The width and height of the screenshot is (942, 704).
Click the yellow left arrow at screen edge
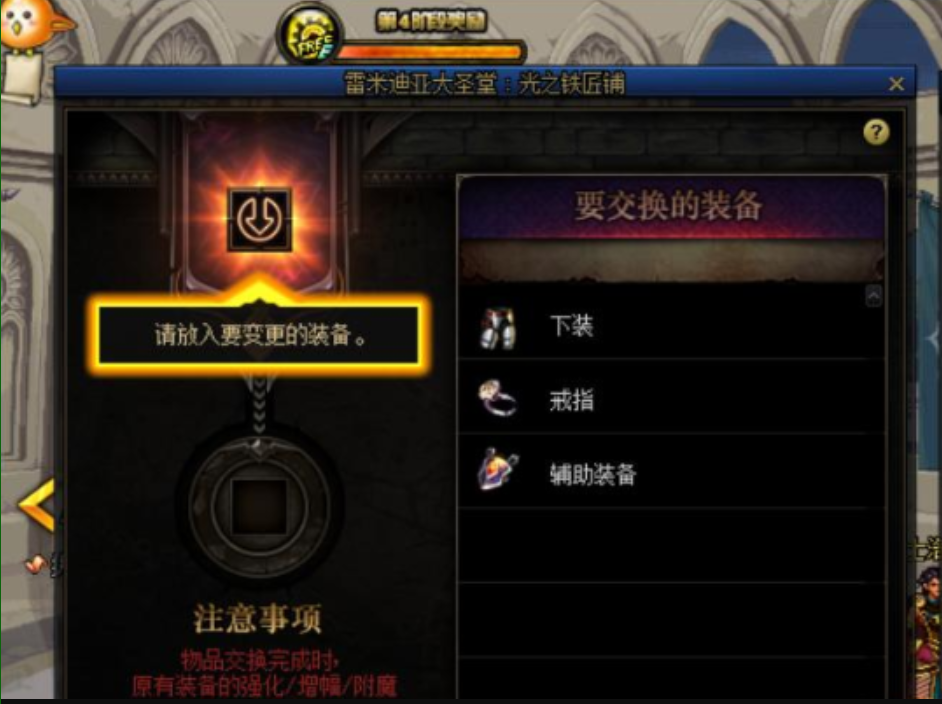click(x=37, y=506)
